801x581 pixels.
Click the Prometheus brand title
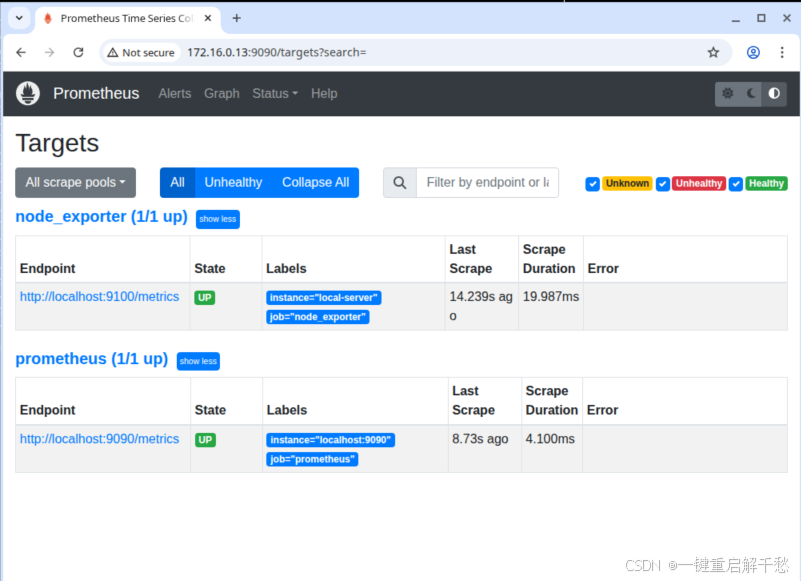(x=96, y=94)
